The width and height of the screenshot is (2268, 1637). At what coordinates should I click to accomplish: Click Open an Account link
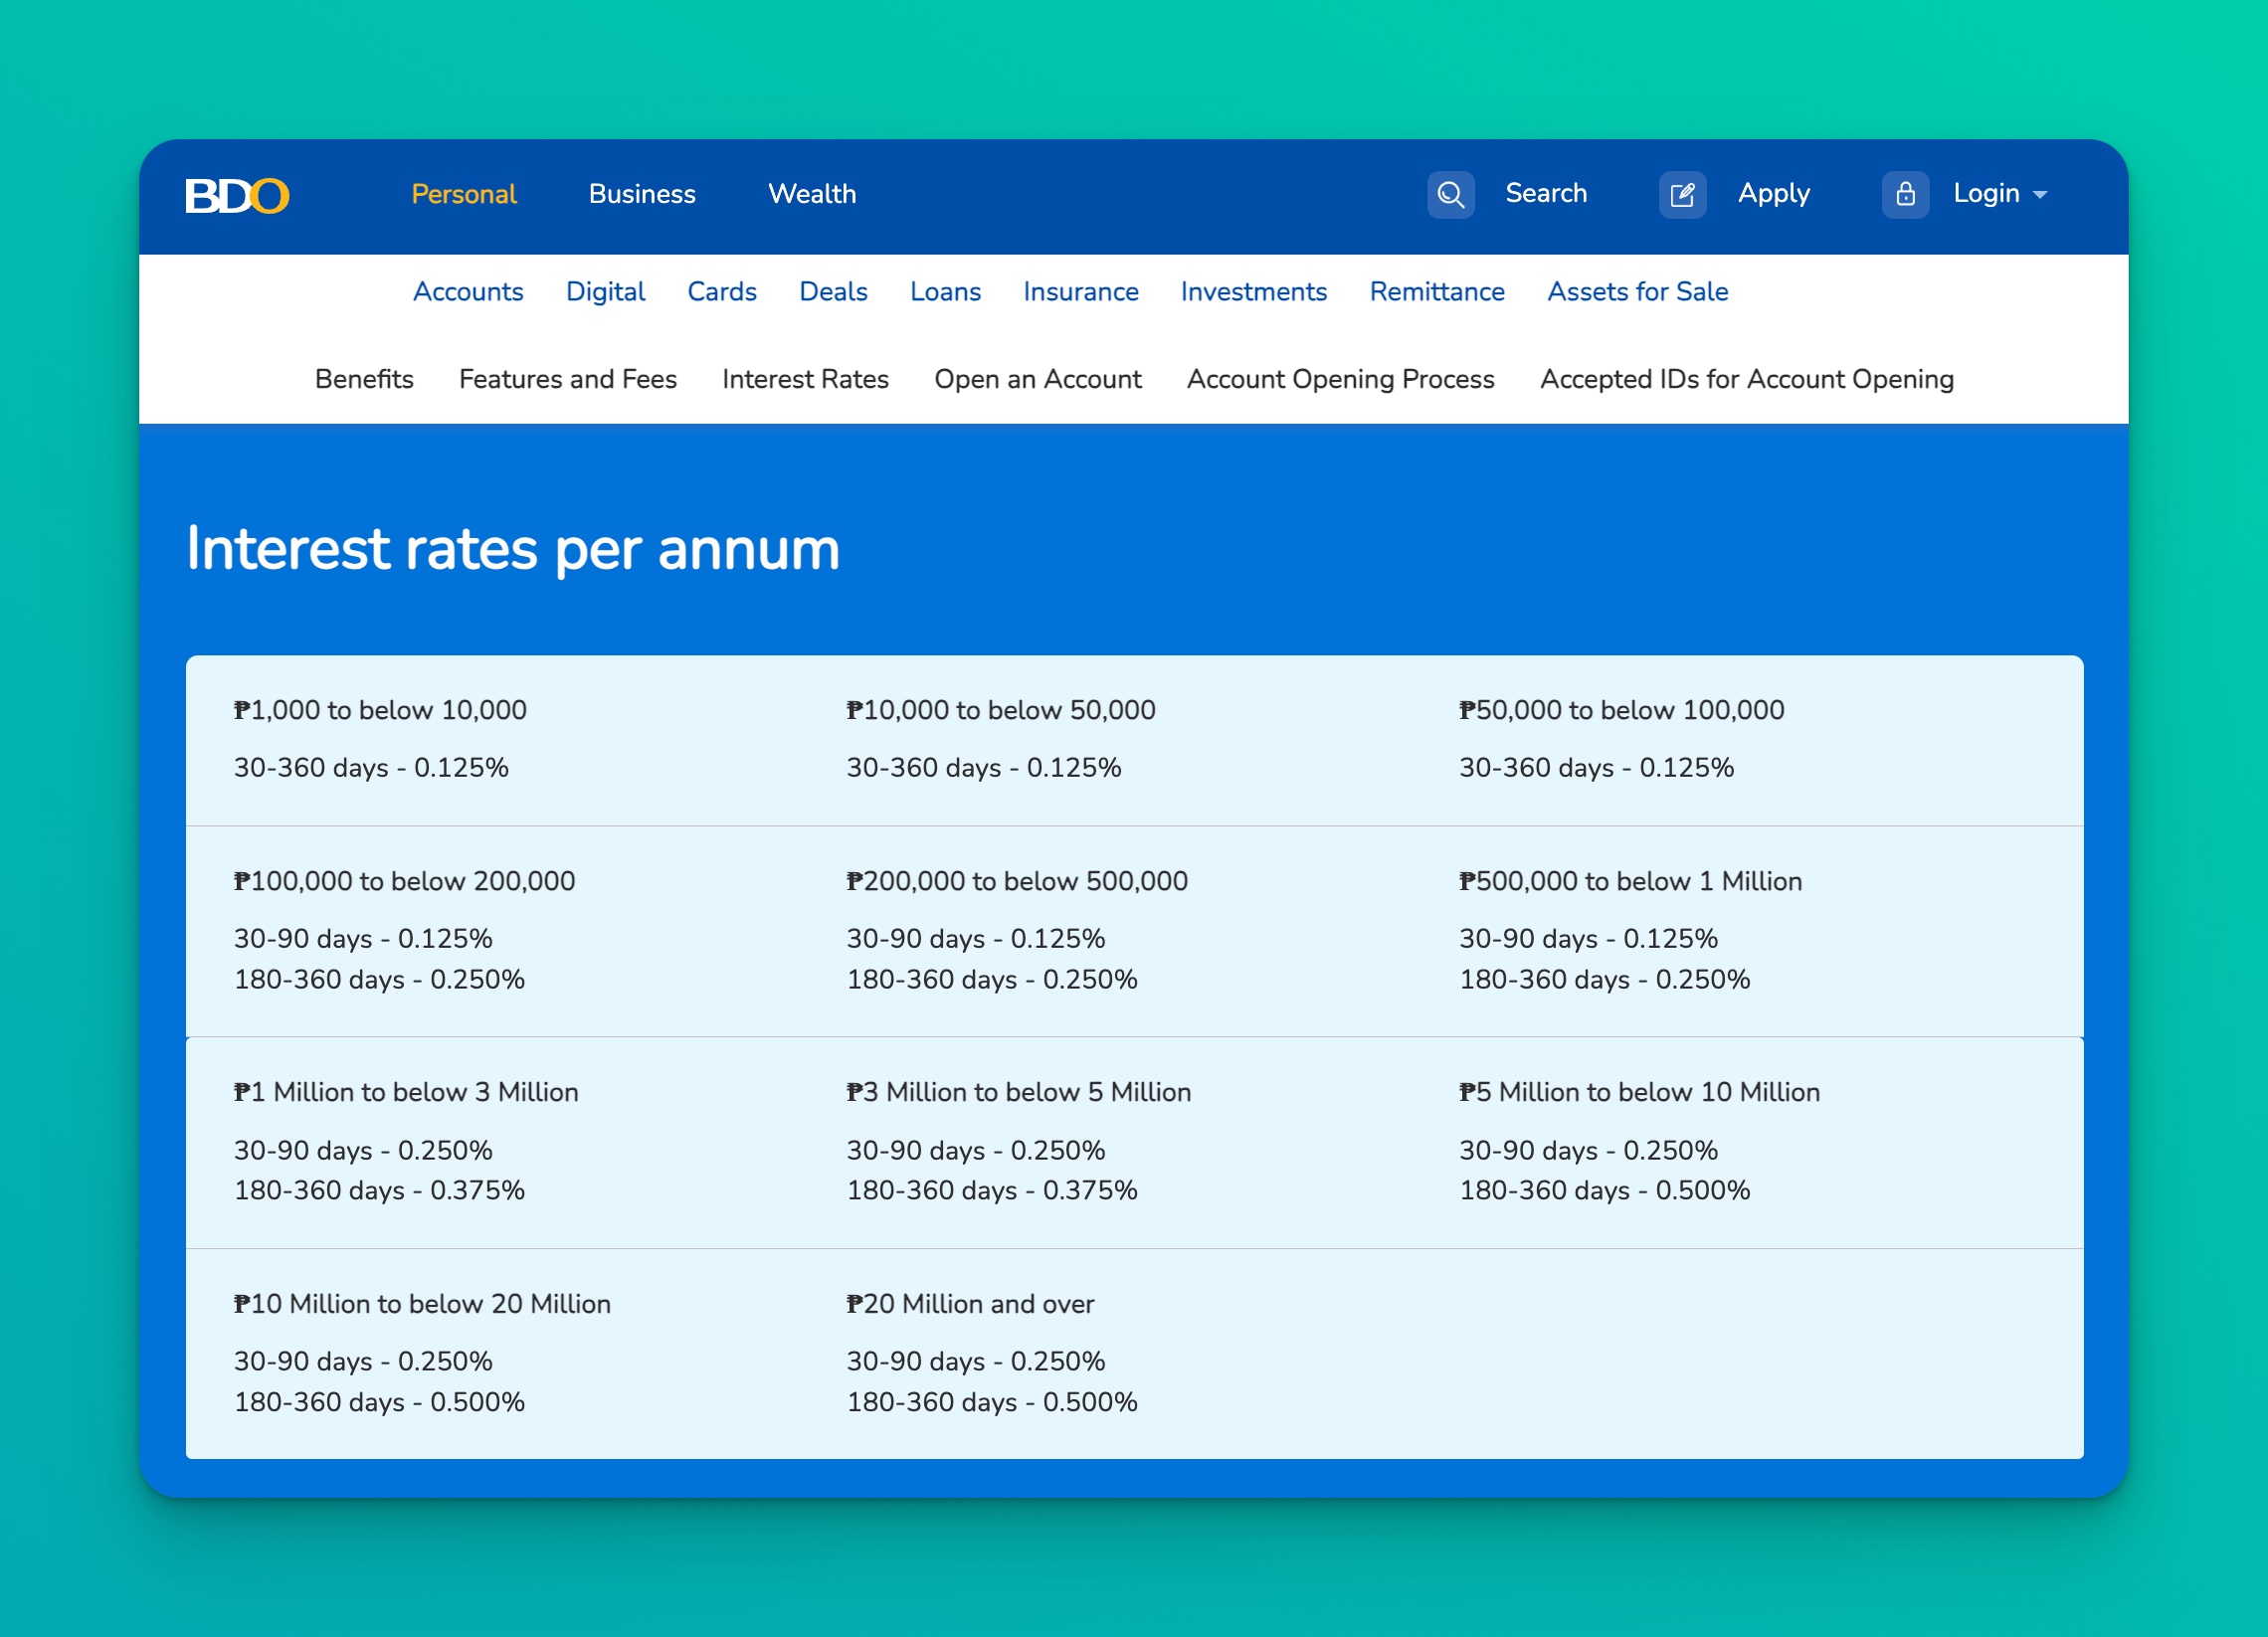point(1038,379)
